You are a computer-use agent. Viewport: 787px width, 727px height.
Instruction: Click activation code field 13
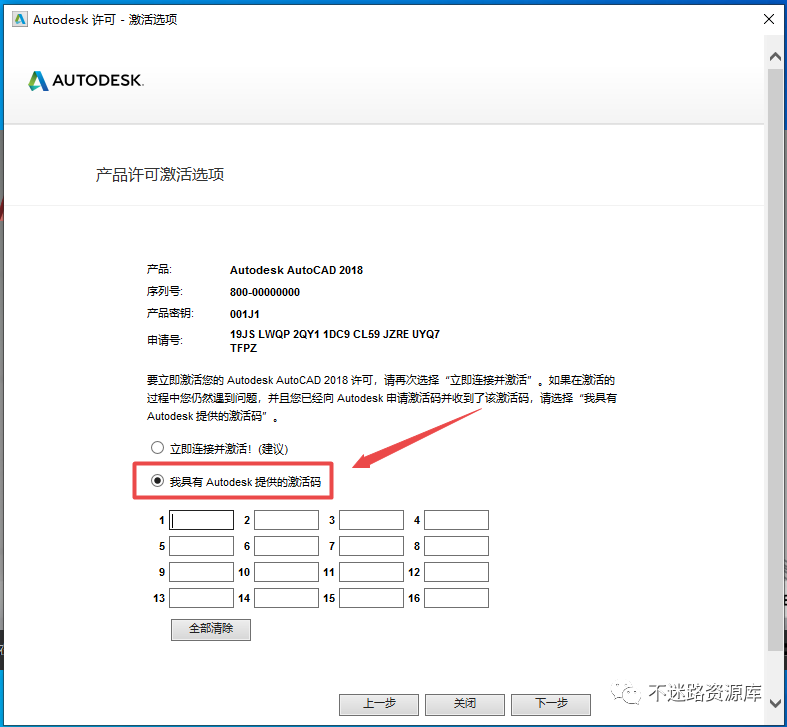(x=201, y=598)
